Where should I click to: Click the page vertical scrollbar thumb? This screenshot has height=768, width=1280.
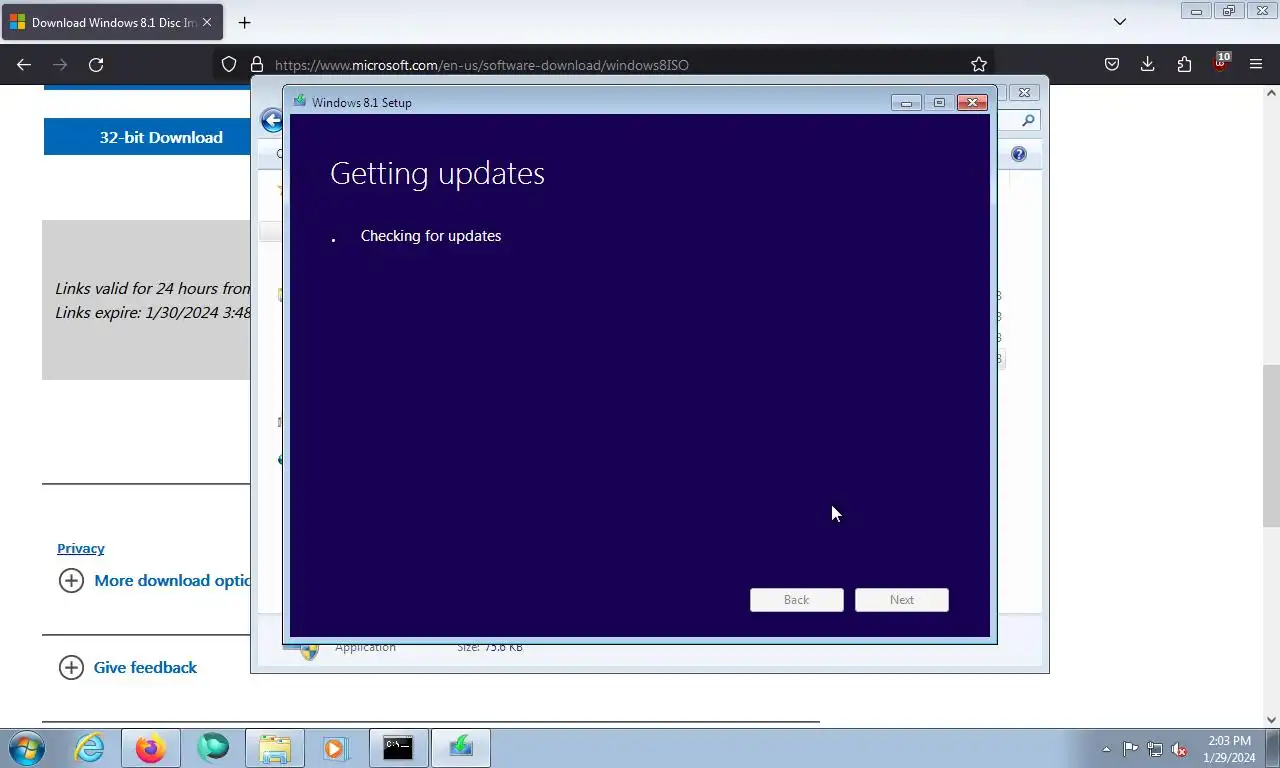tap(1271, 446)
